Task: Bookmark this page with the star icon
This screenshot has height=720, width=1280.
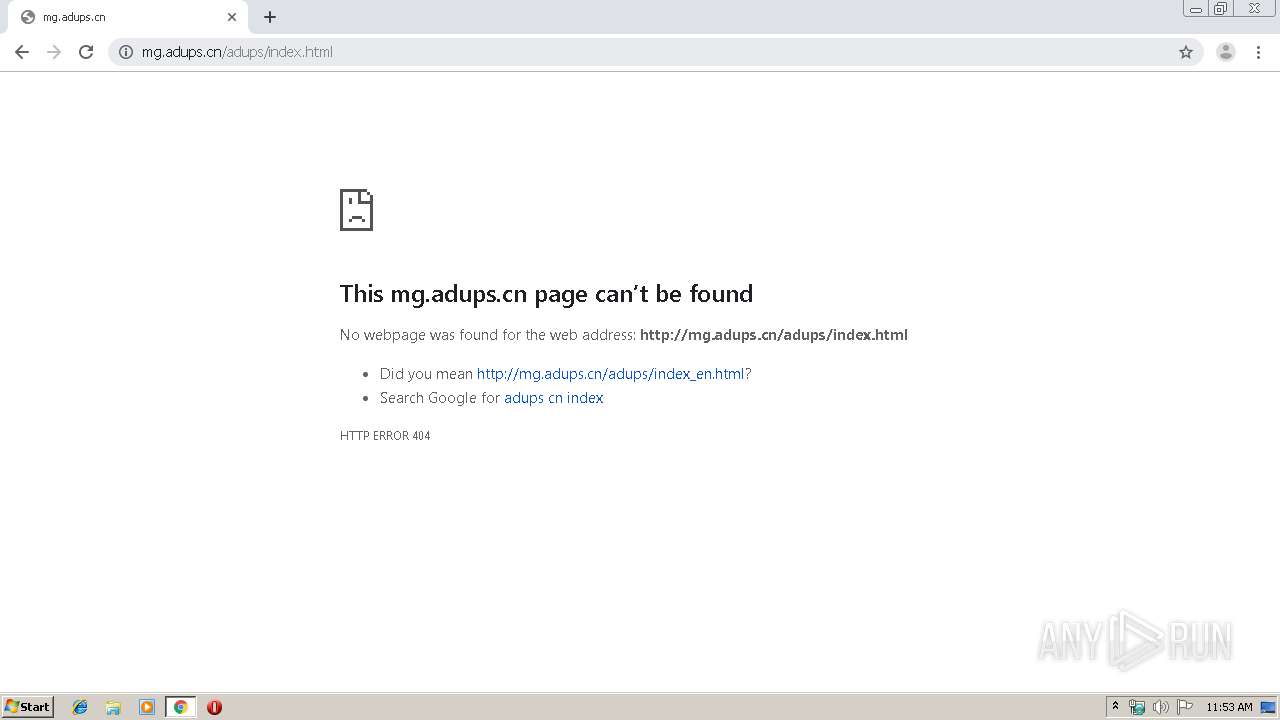Action: pos(1186,52)
